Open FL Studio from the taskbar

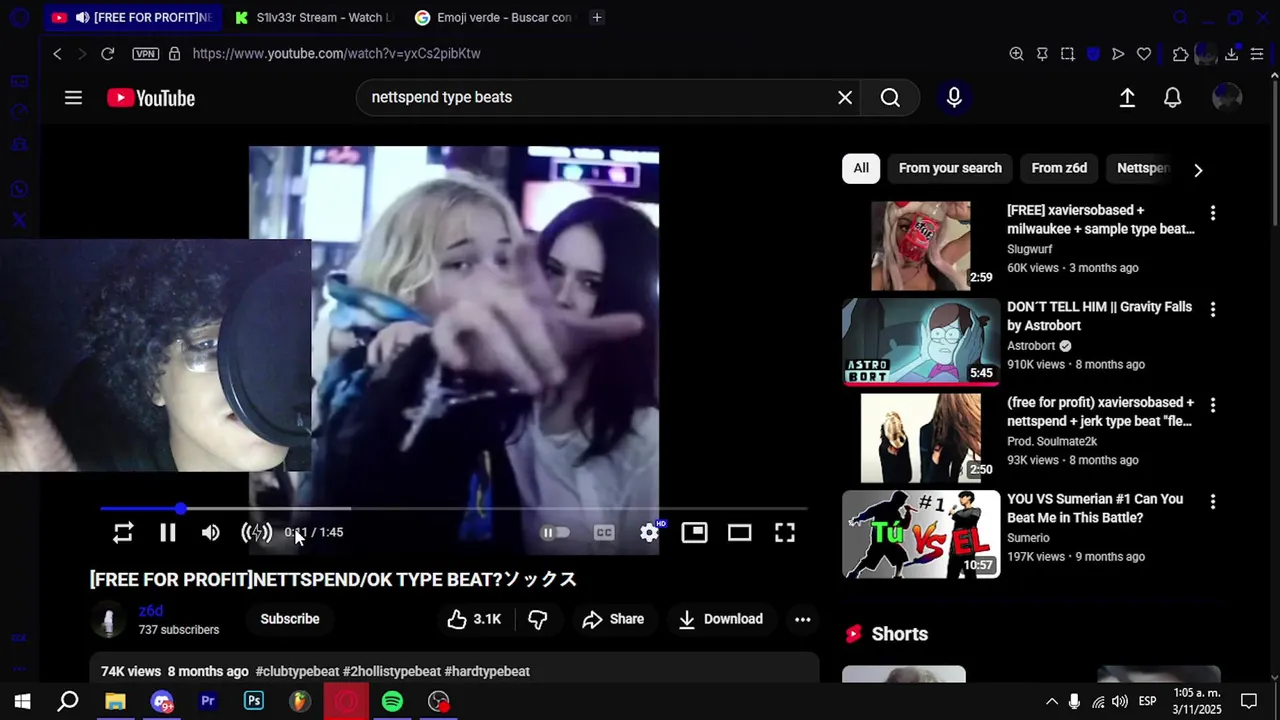pyautogui.click(x=300, y=701)
